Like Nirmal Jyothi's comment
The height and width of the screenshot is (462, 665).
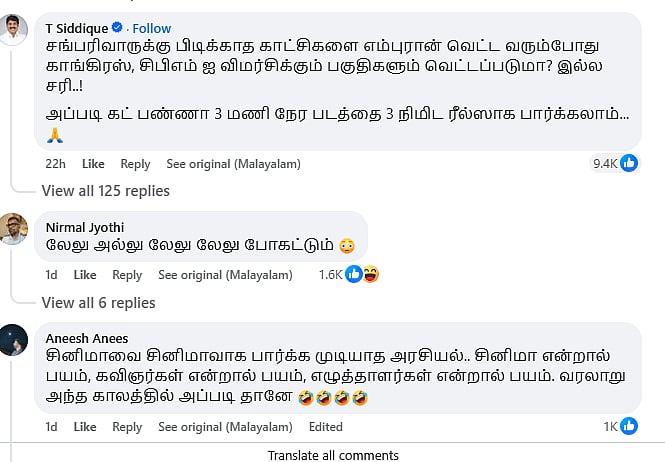tap(85, 275)
